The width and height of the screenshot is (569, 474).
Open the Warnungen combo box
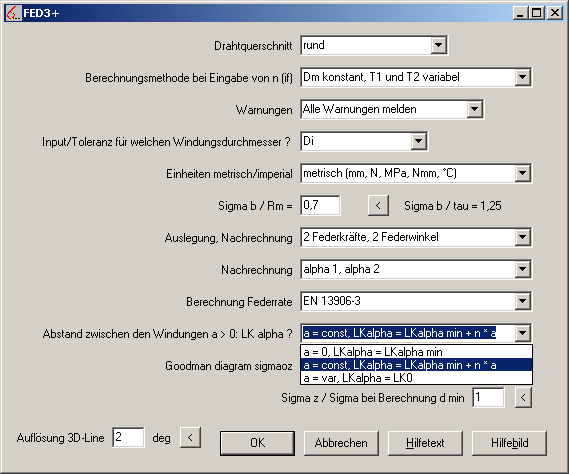(x=474, y=109)
